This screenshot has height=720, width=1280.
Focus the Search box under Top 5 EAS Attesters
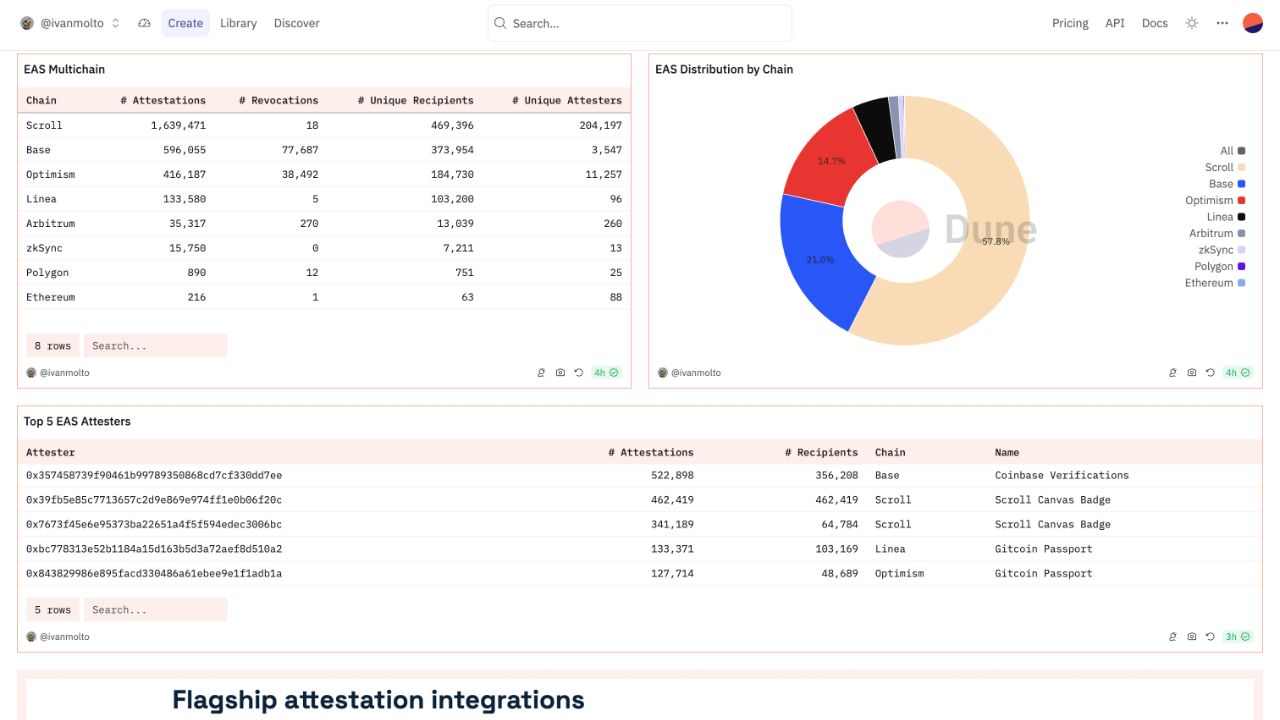(x=155, y=610)
